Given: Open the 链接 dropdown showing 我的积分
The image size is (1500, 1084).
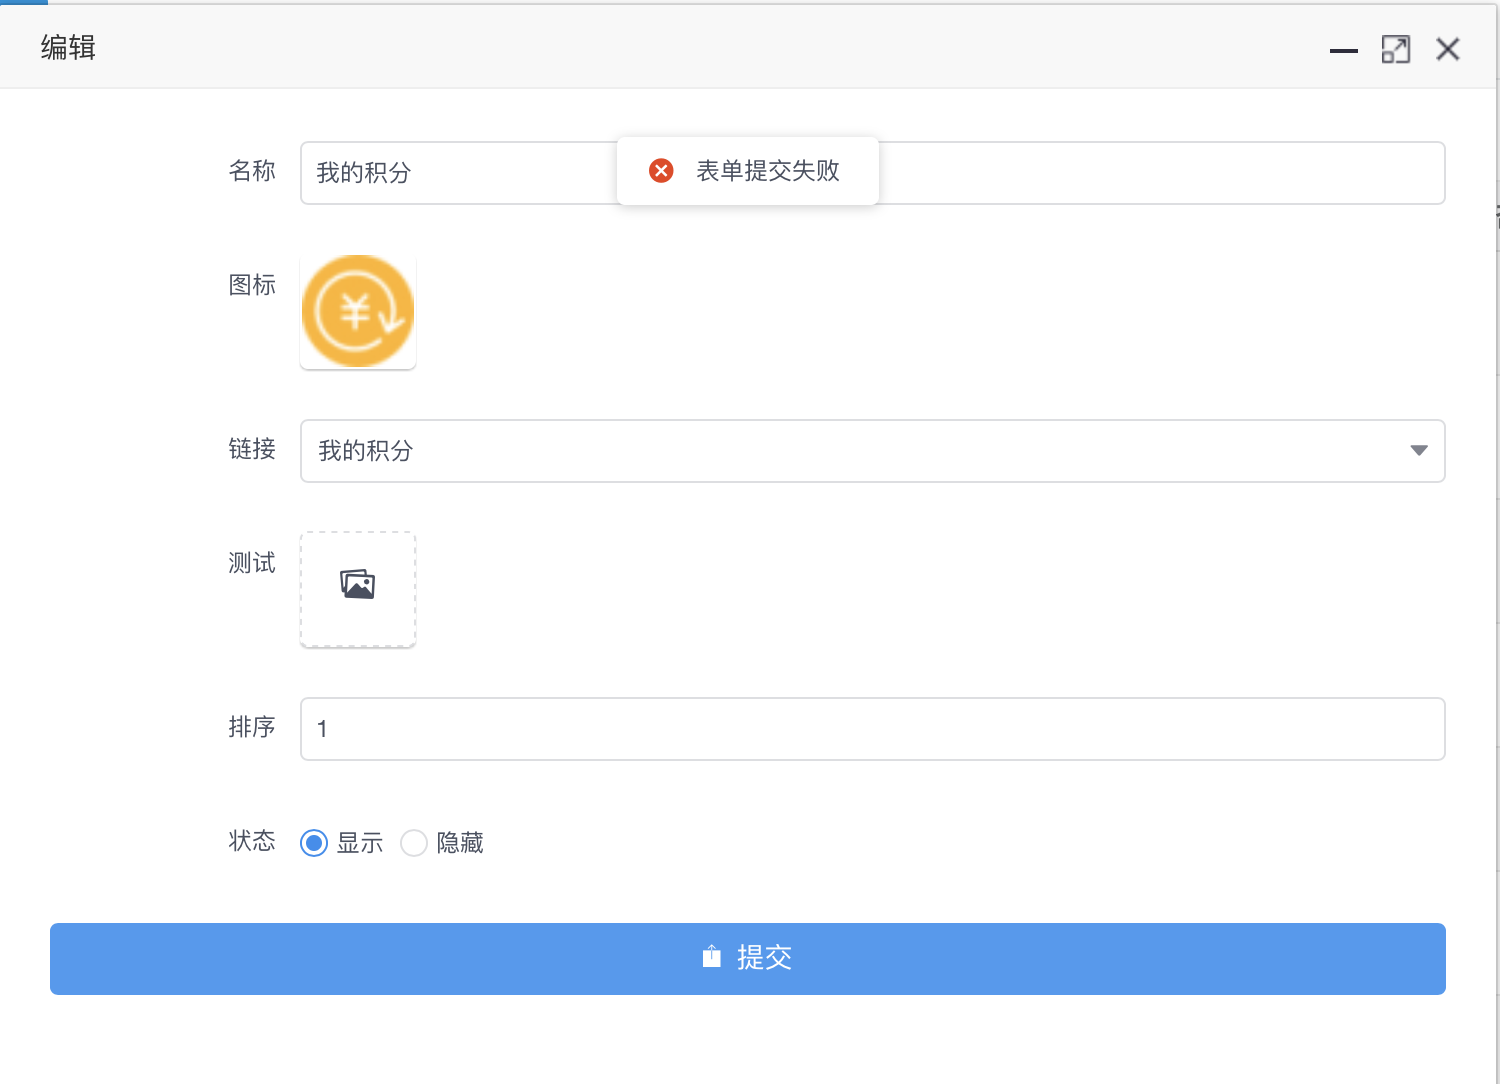Looking at the screenshot, I should pyautogui.click(x=873, y=451).
